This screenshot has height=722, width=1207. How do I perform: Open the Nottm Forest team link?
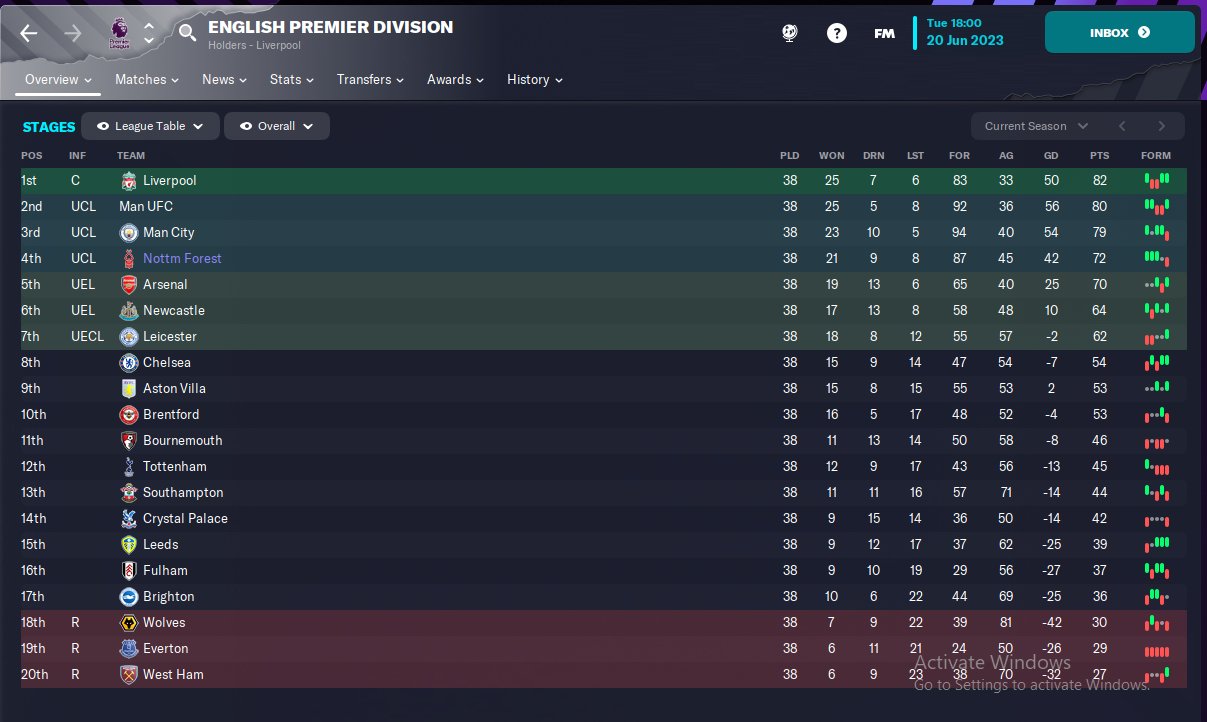coord(182,259)
